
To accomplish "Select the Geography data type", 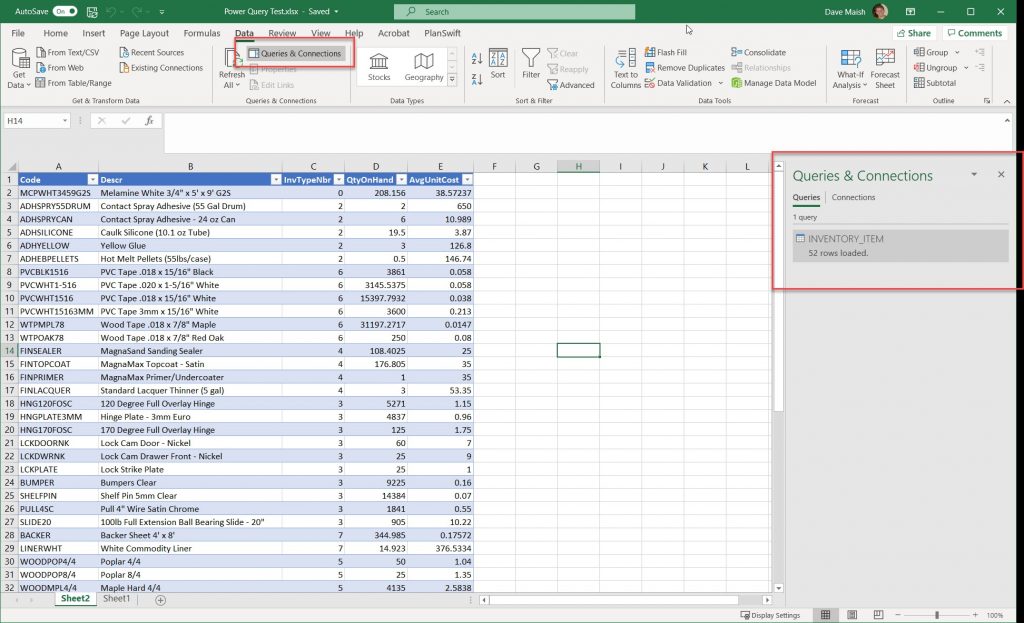I will click(423, 64).
